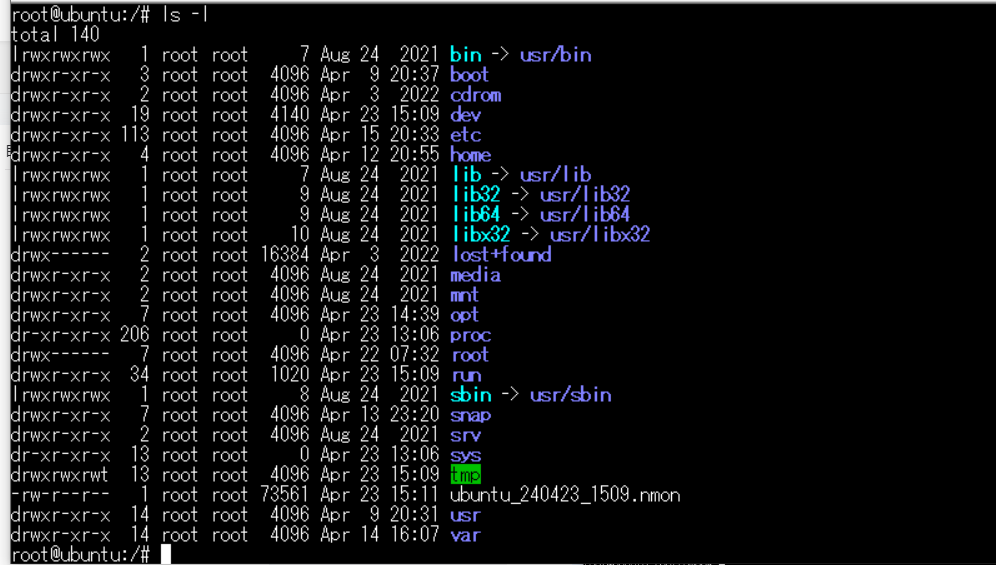
Task: Click the 'ls -l' command text
Action: (x=185, y=15)
